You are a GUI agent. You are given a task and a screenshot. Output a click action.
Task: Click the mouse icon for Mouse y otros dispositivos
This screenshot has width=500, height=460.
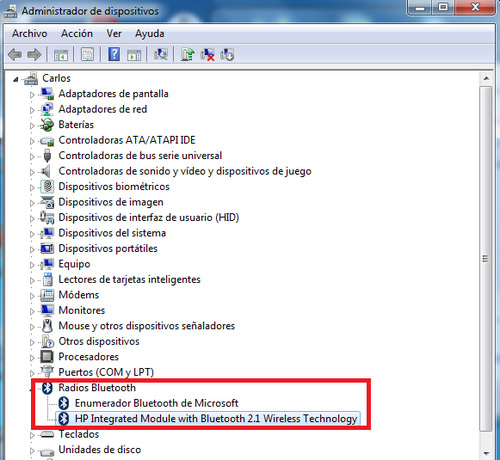coord(47,326)
